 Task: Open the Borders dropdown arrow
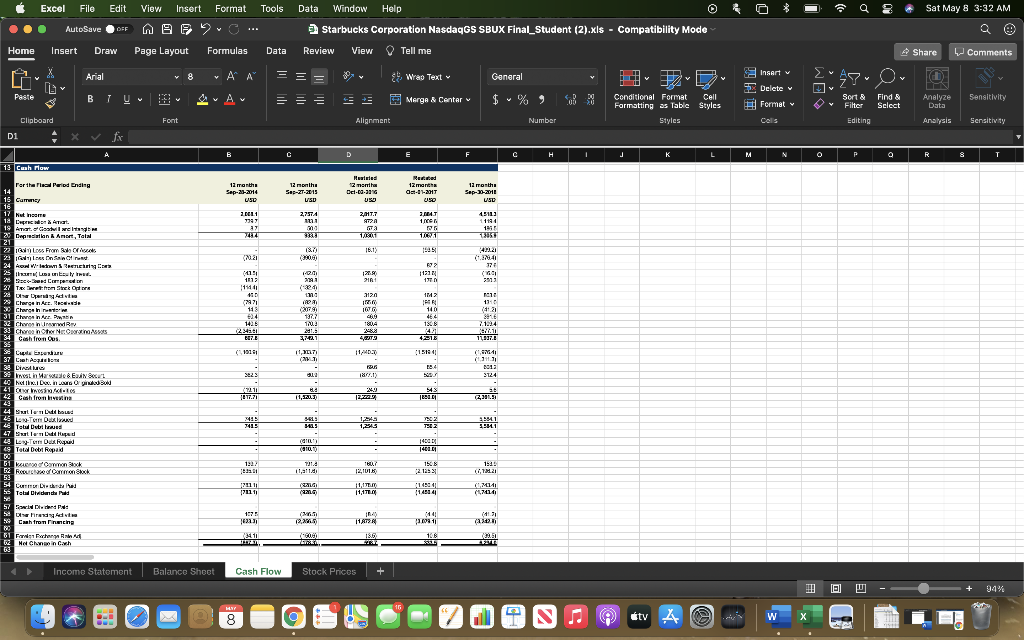[x=179, y=100]
